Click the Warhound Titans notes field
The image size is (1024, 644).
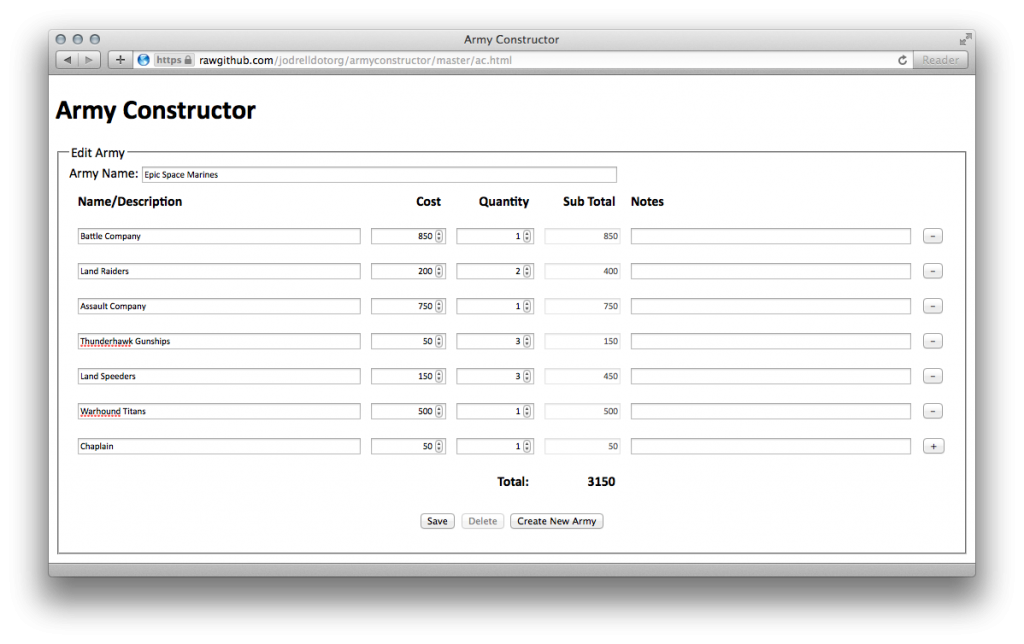(771, 411)
